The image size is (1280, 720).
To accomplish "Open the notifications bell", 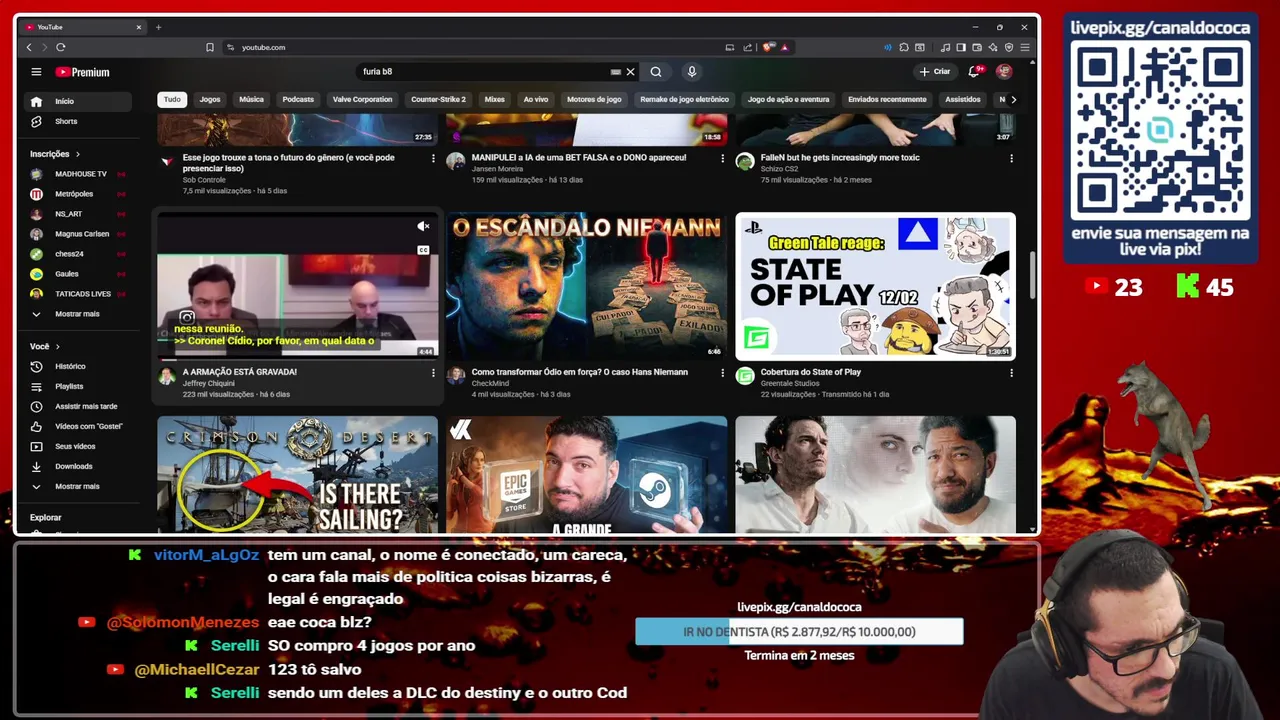I will 974,71.
